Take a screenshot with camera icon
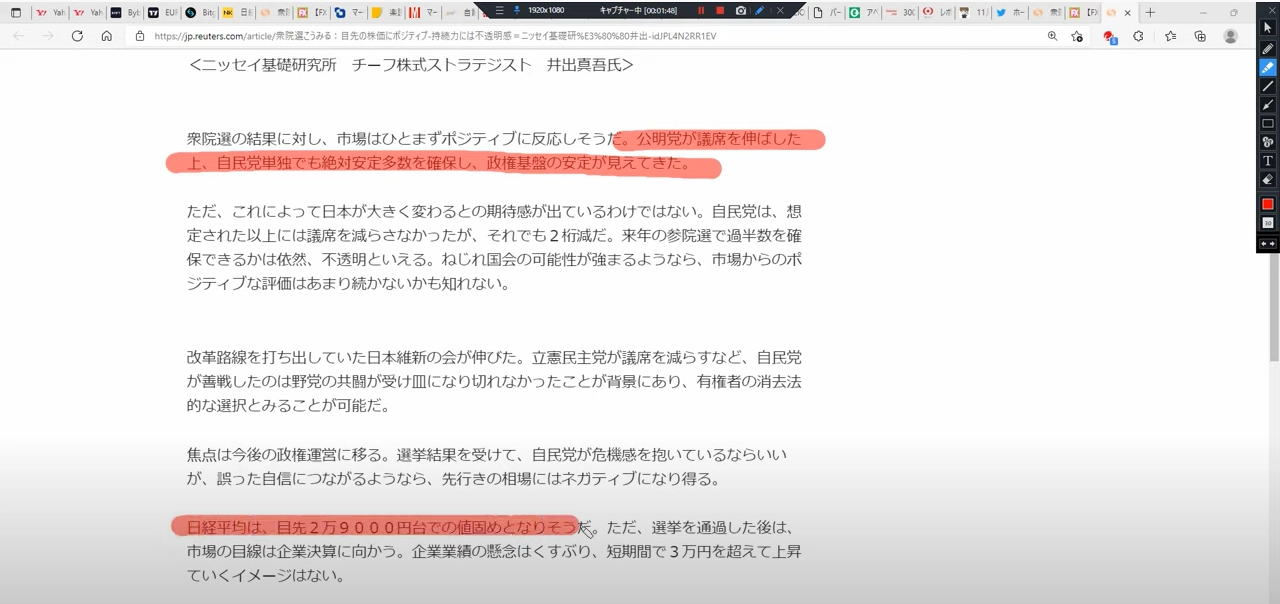1280x604 pixels. click(740, 10)
